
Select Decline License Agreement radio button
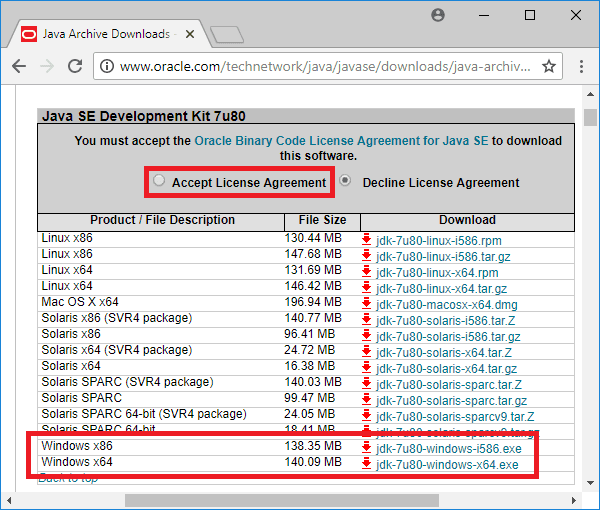(x=345, y=180)
